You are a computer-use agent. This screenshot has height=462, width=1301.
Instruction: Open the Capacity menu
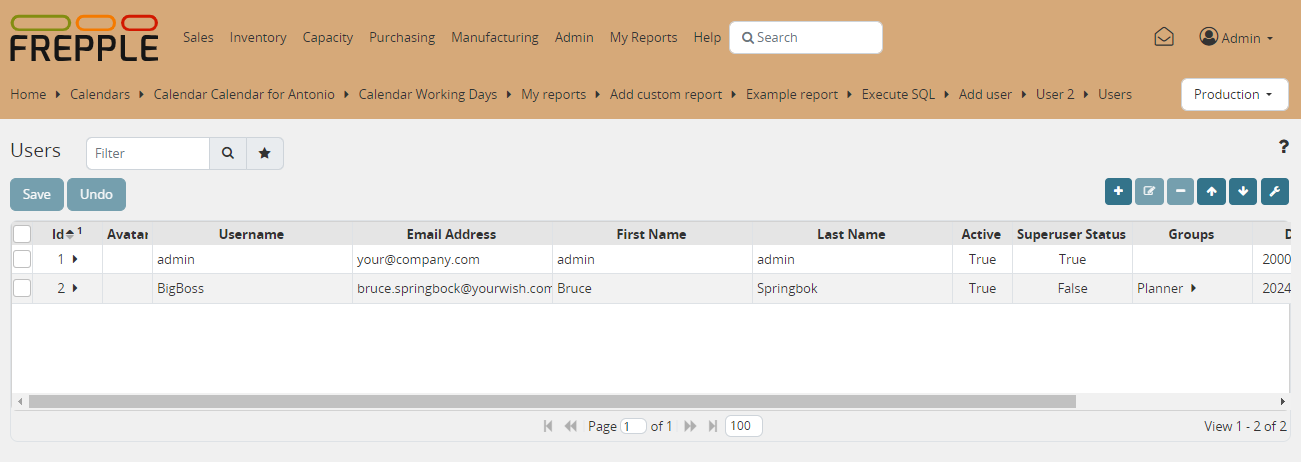(328, 37)
